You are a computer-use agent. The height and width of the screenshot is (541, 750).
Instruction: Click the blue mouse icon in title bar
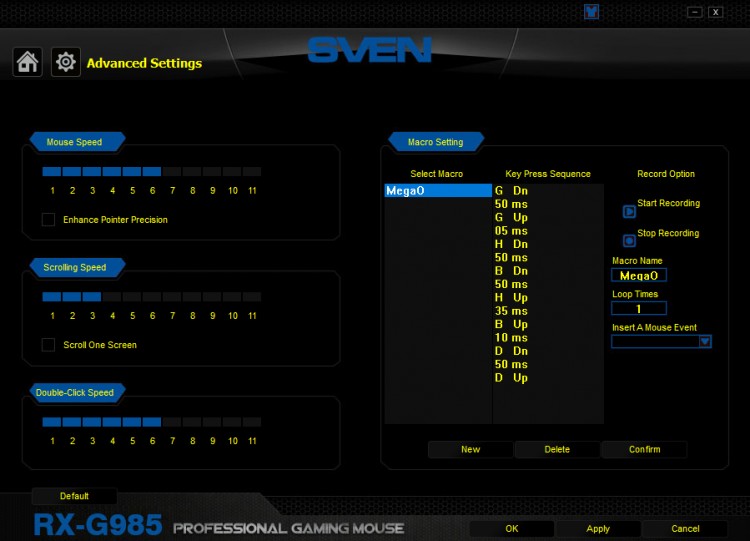click(591, 11)
